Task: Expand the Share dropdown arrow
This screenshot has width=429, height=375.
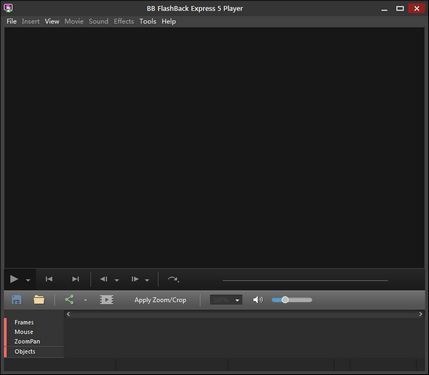Action: (x=85, y=300)
